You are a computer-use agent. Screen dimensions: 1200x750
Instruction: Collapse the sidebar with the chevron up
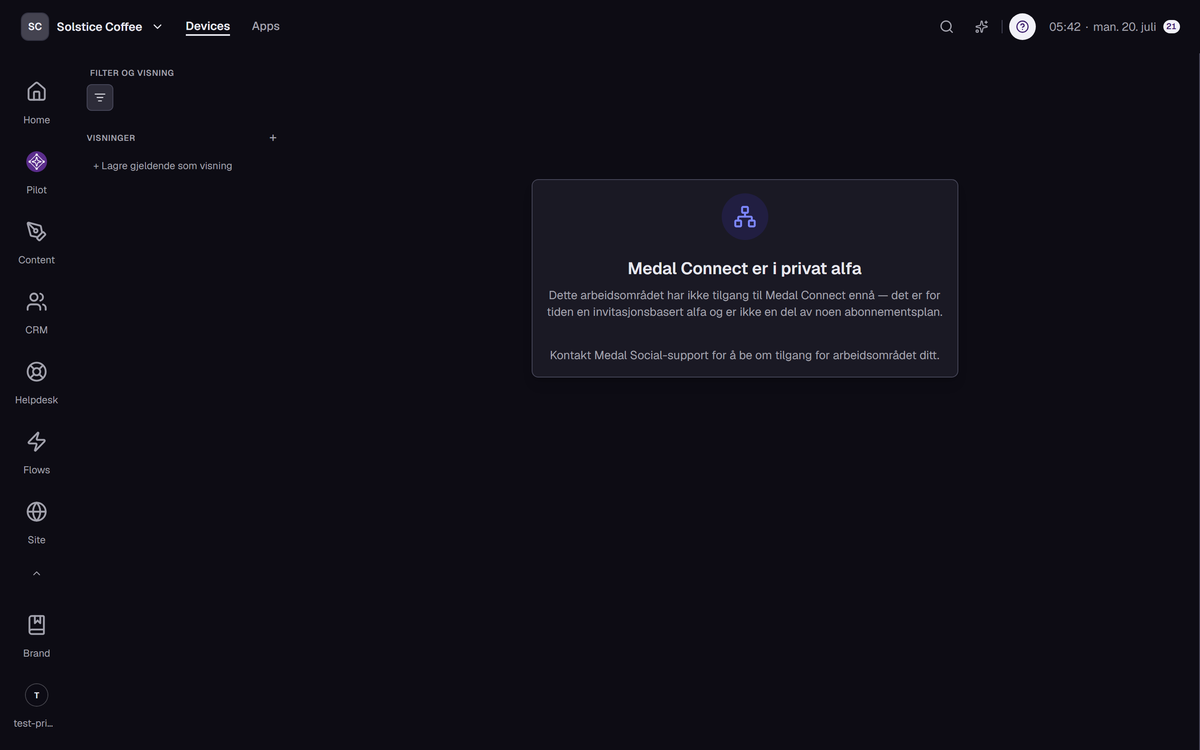tap(36, 574)
